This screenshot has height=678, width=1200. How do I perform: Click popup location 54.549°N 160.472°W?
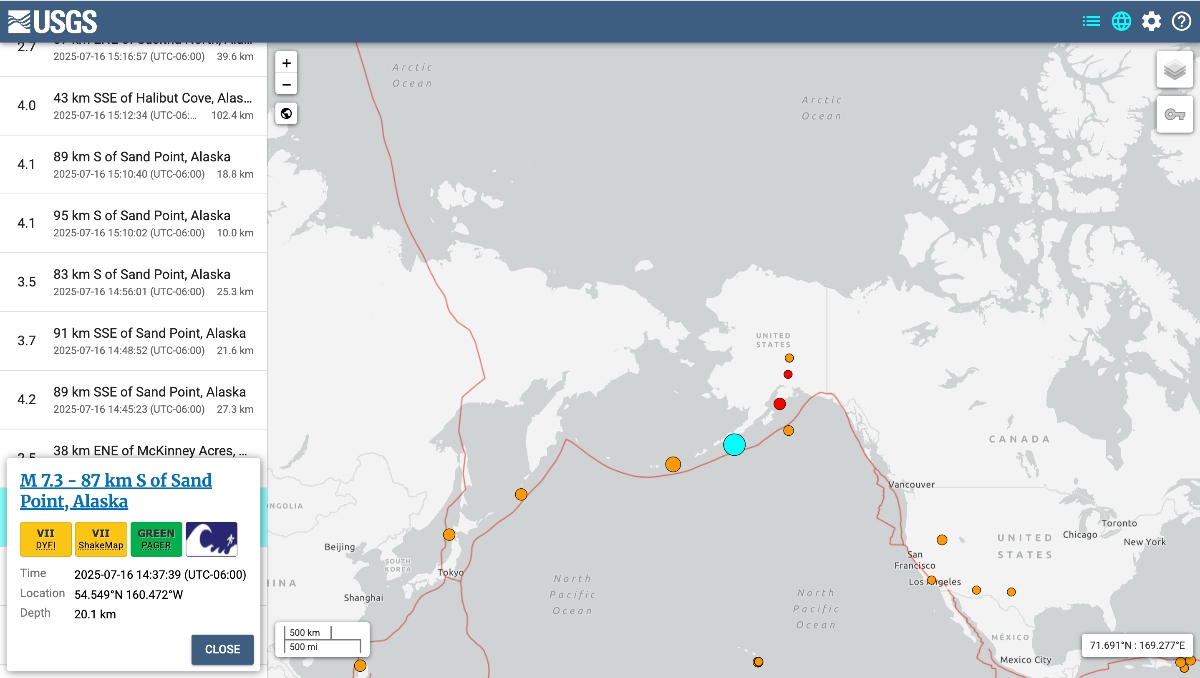[129, 594]
